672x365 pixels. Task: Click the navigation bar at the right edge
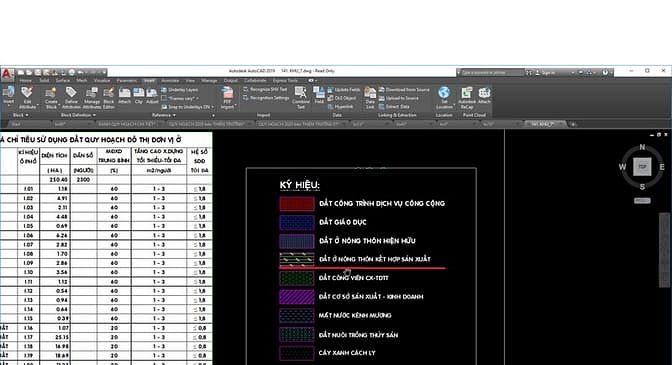click(x=664, y=250)
